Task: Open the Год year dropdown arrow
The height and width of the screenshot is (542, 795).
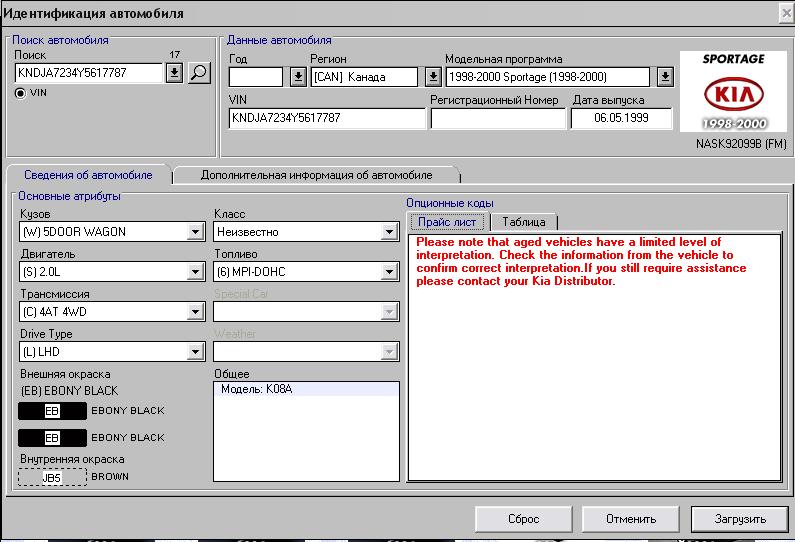Action: 297,77
